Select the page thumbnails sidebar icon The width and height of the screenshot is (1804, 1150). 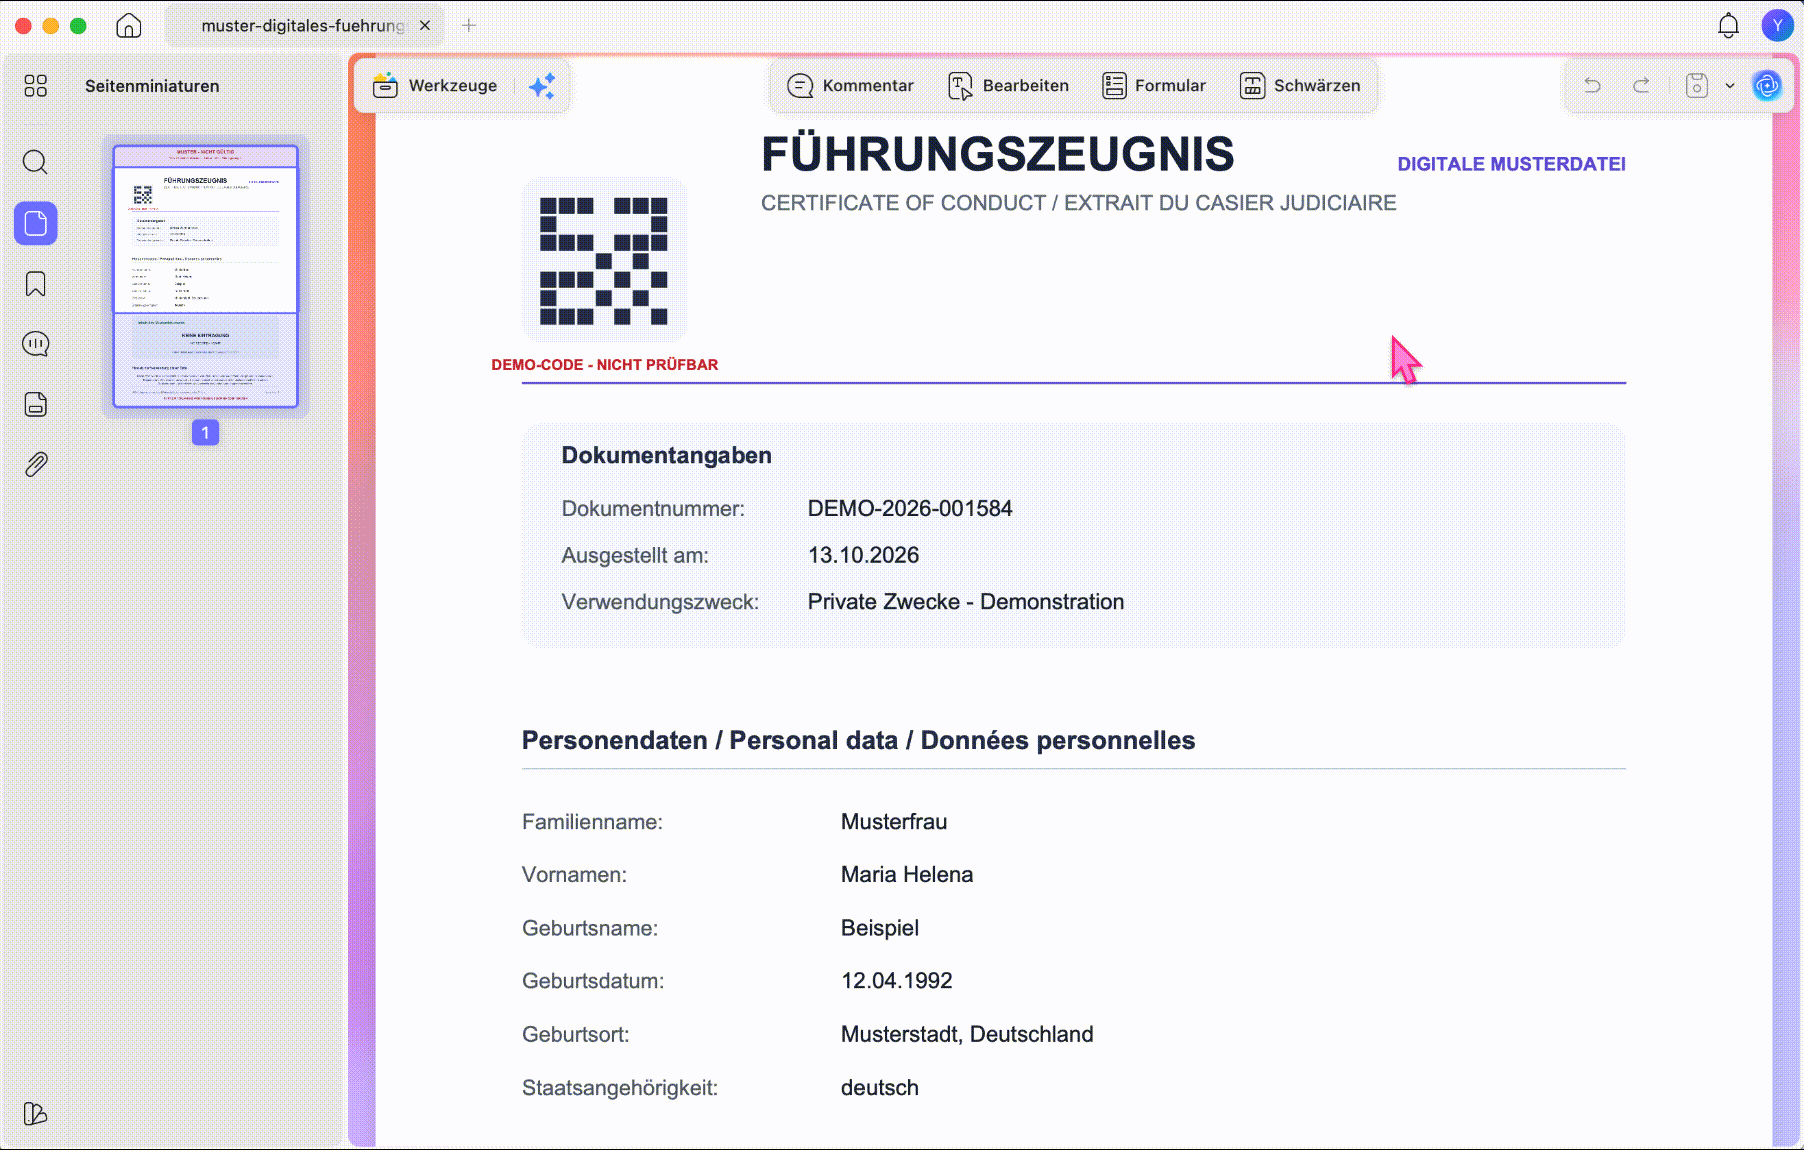(35, 223)
